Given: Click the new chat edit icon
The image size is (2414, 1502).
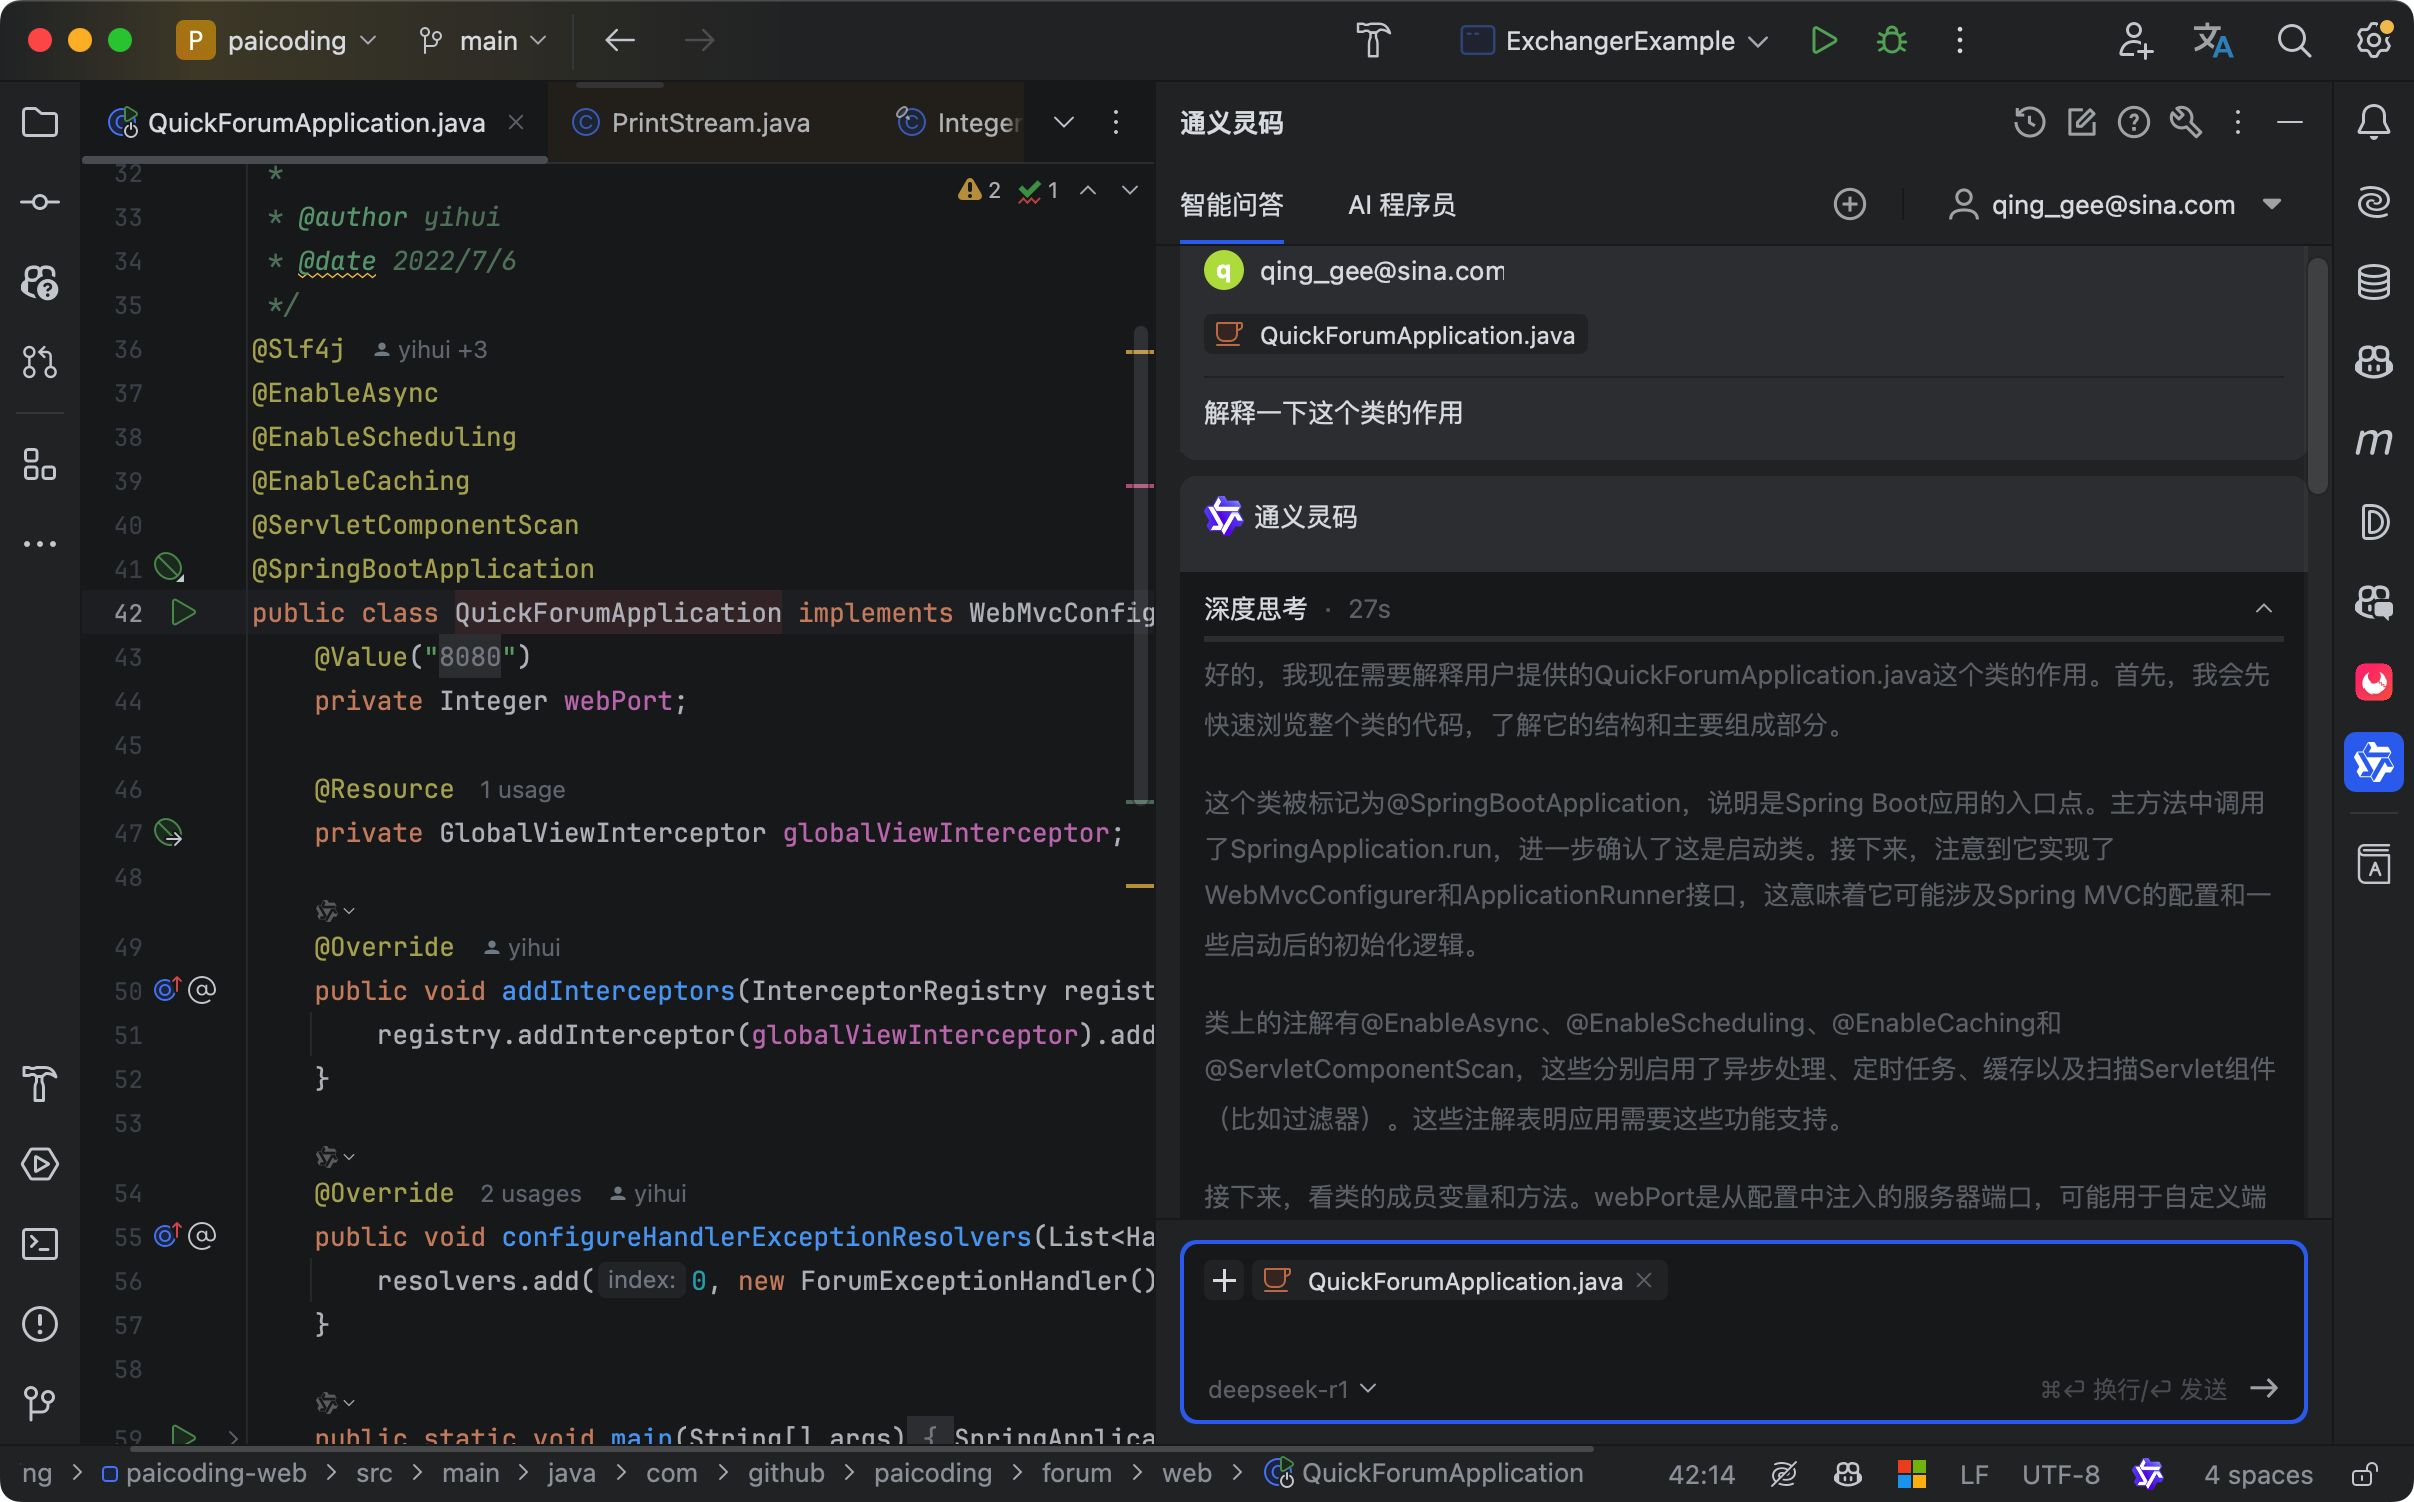Looking at the screenshot, I should (2081, 122).
